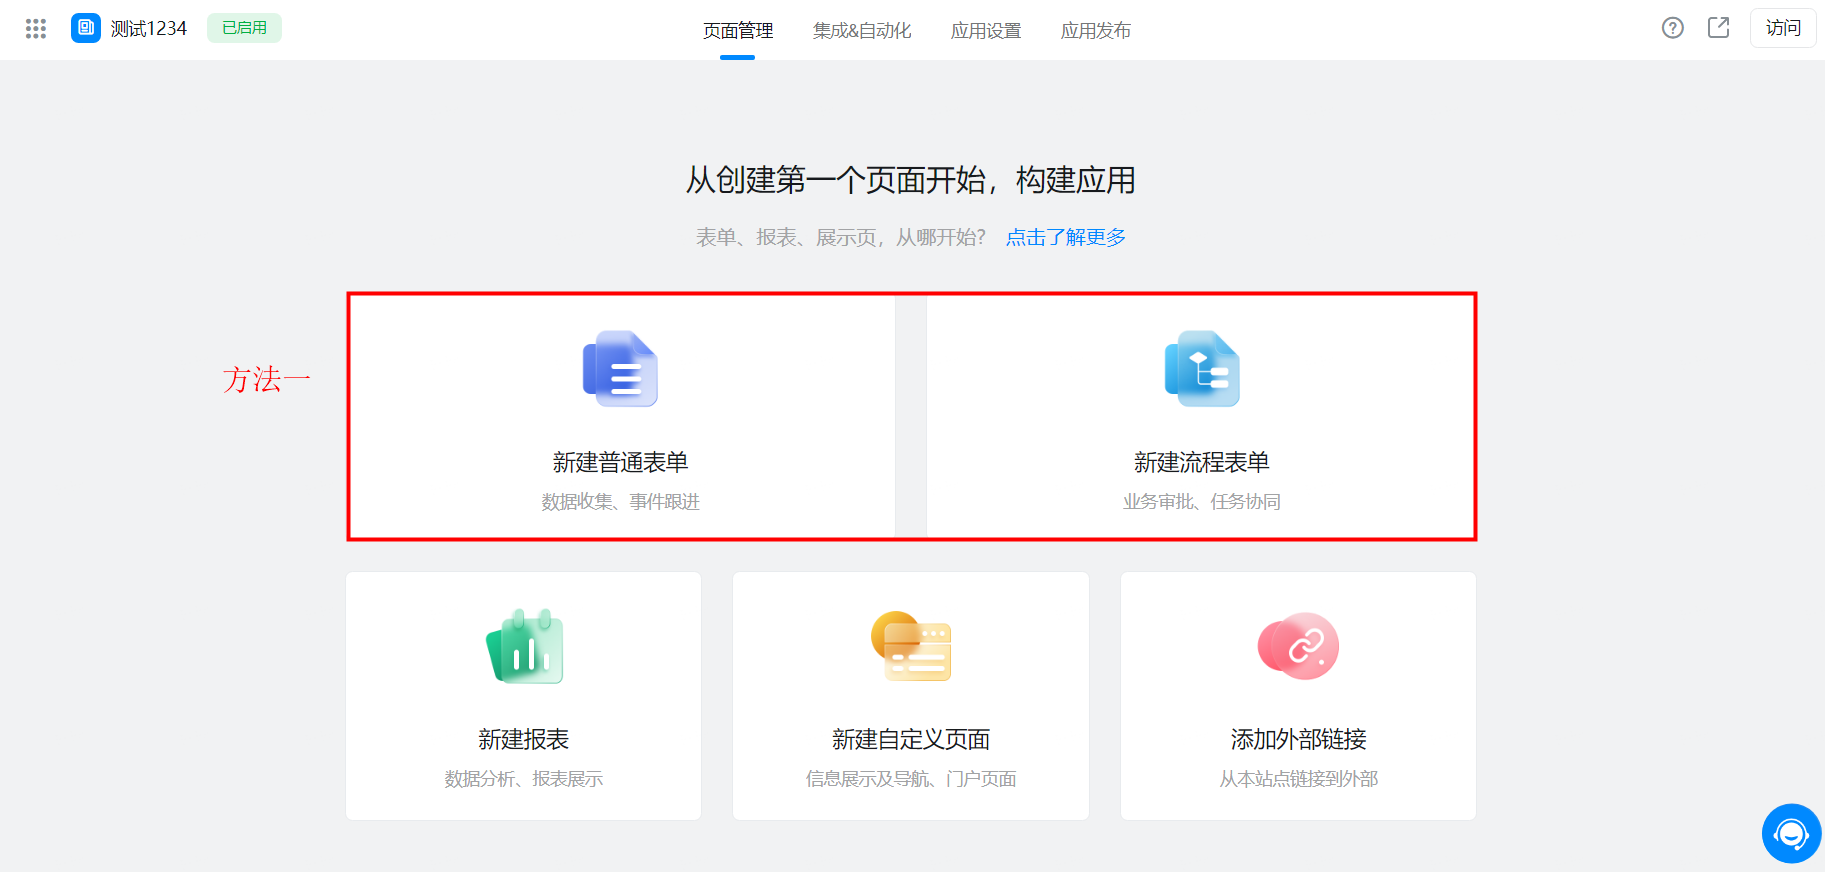Click the 表单、报表、展示页，从哪开始? text

pyautogui.click(x=841, y=237)
